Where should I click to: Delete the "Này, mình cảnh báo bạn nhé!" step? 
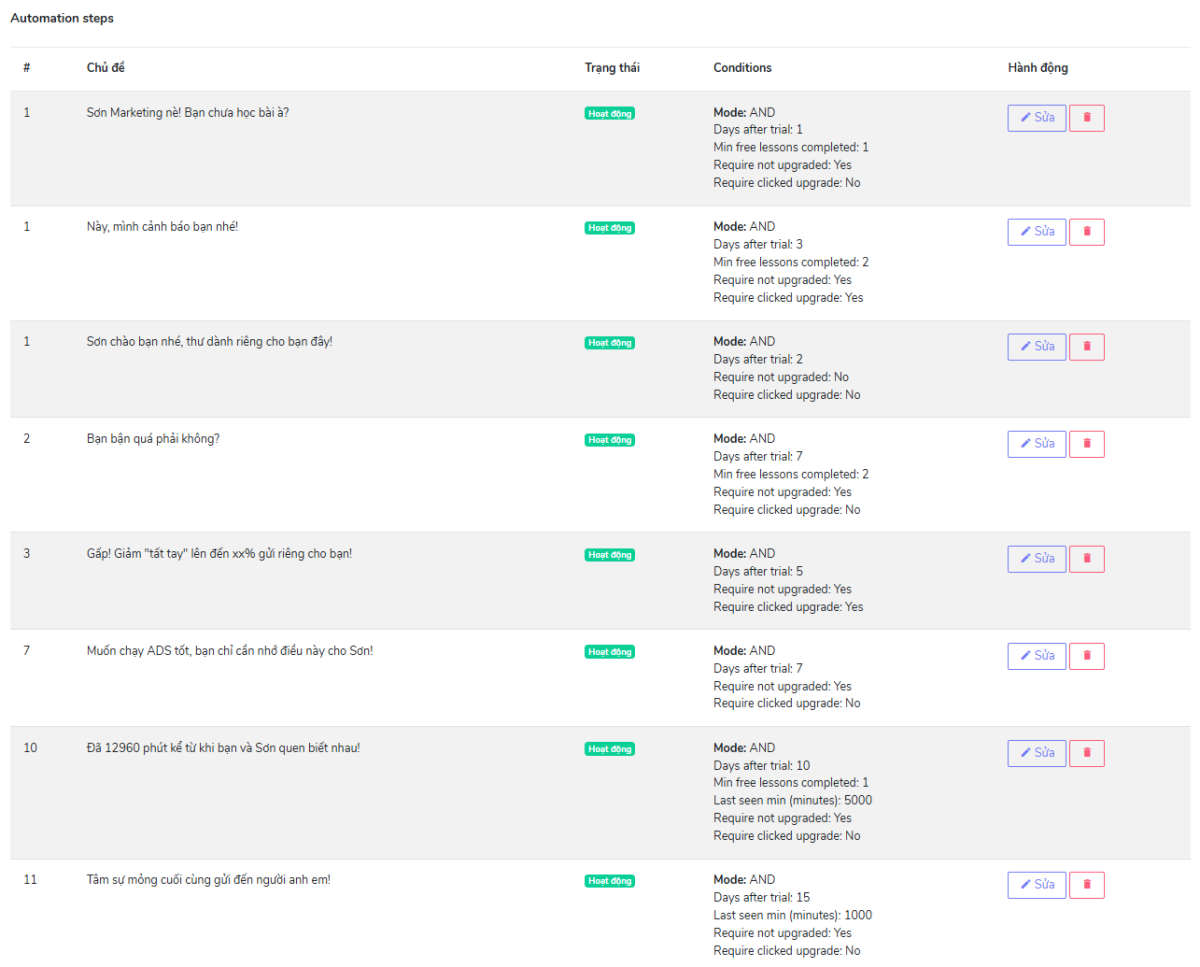(1087, 232)
